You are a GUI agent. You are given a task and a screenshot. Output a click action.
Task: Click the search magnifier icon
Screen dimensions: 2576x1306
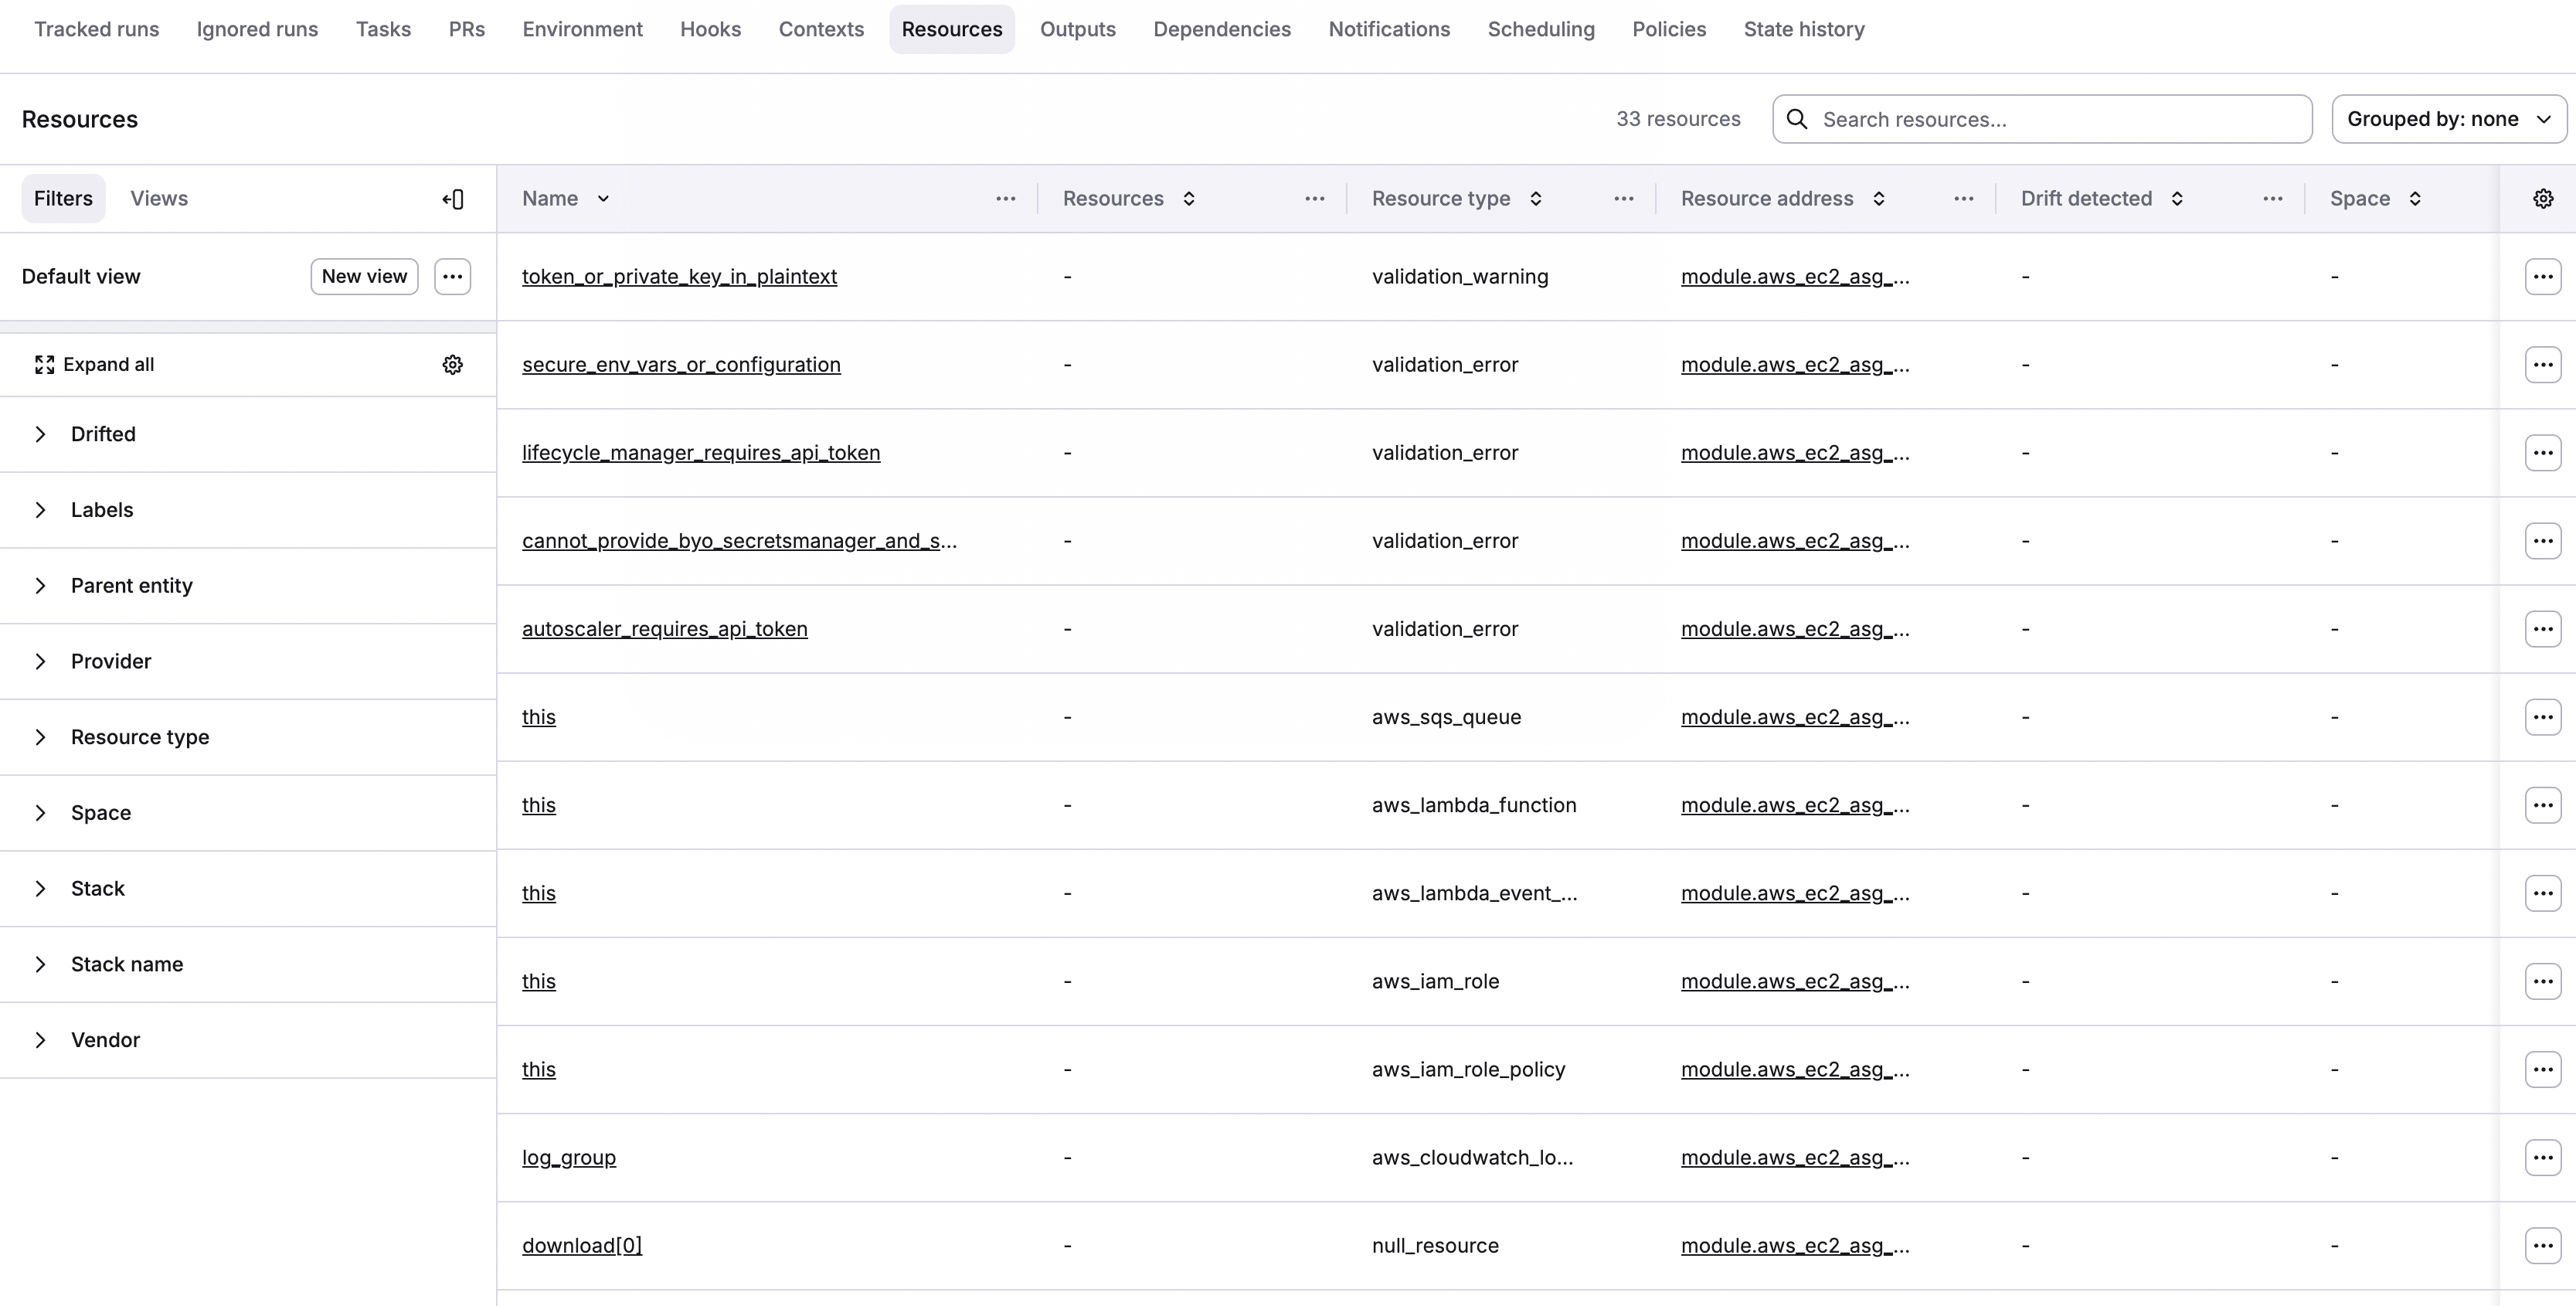pyautogui.click(x=1797, y=120)
